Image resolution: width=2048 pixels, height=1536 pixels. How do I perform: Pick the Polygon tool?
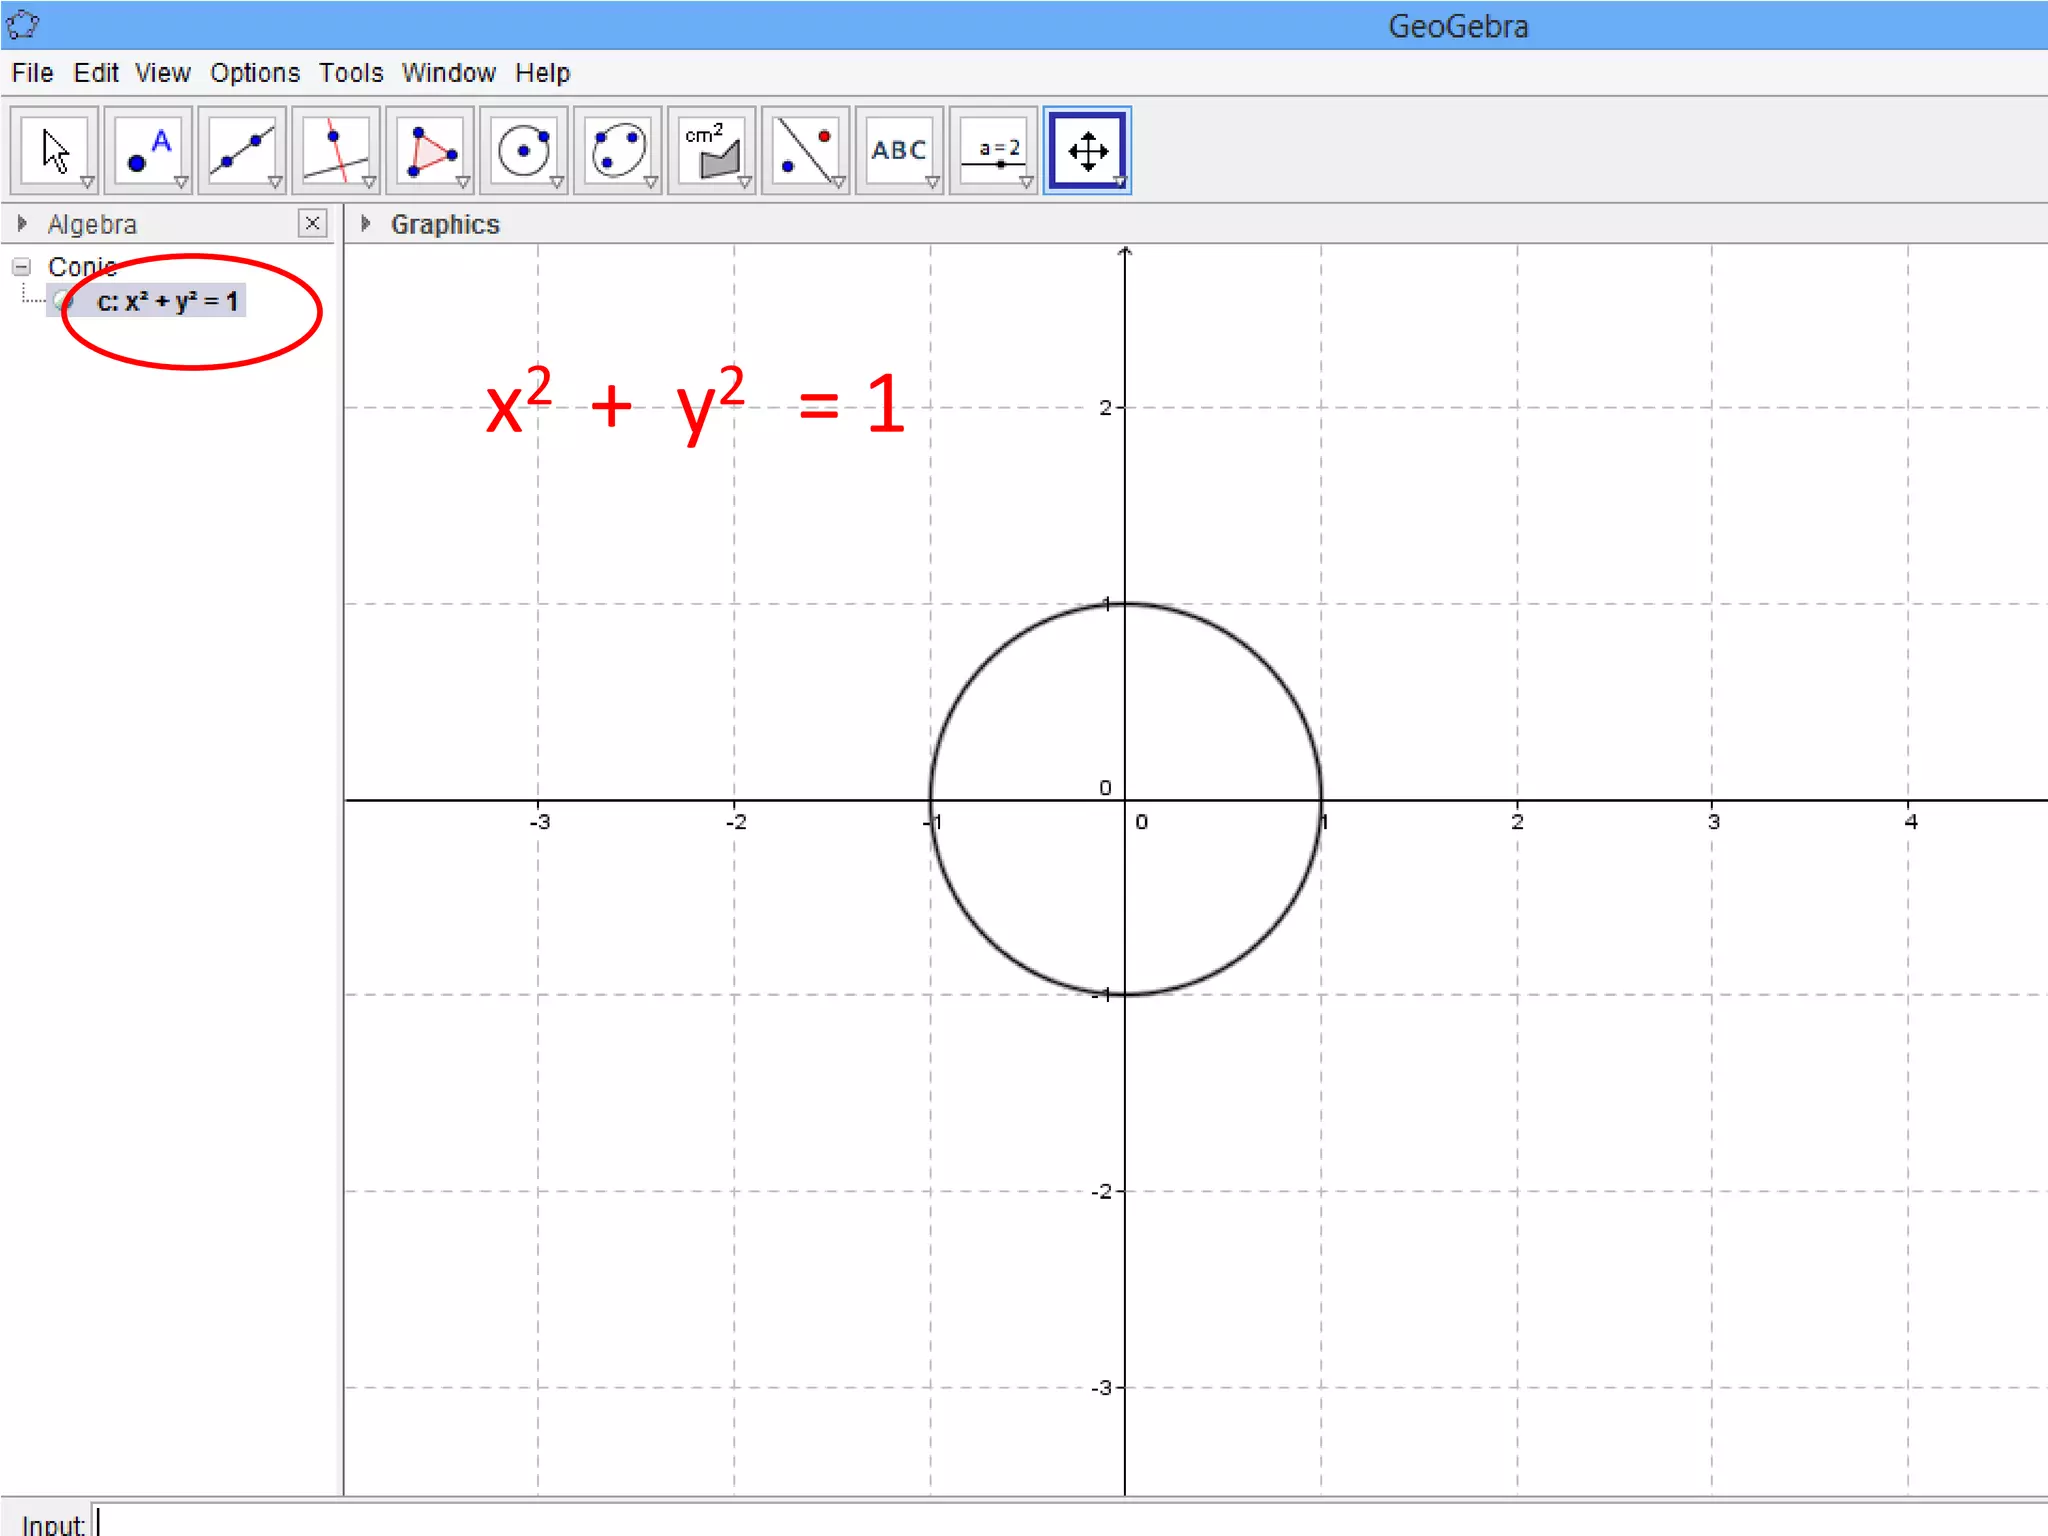pyautogui.click(x=430, y=150)
